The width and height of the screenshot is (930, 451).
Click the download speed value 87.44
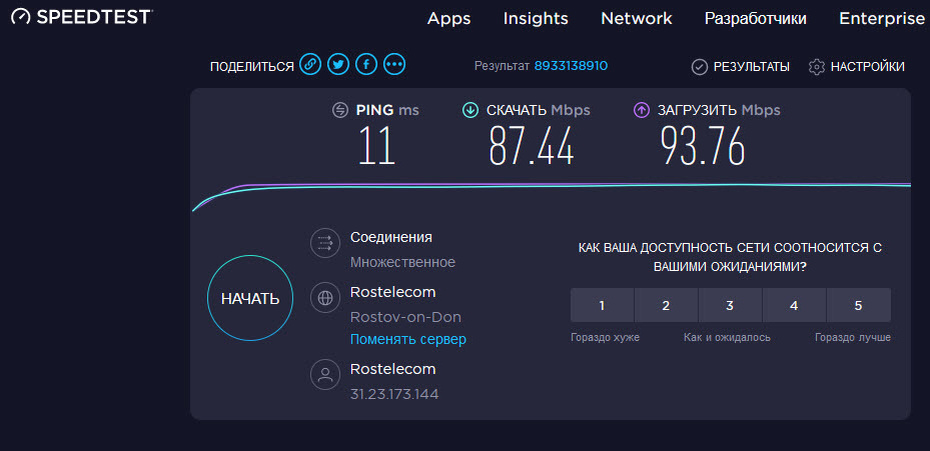[x=531, y=147]
